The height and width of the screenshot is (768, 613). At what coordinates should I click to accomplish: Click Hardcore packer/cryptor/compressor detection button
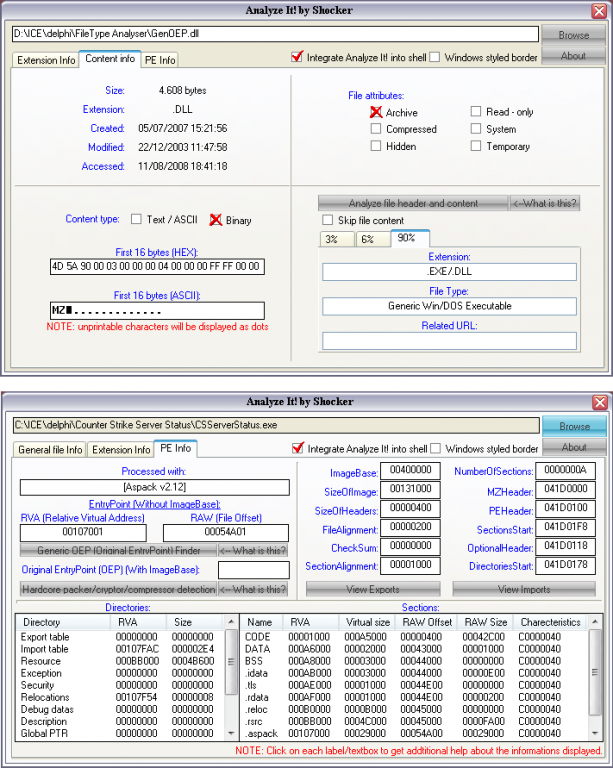[118, 589]
